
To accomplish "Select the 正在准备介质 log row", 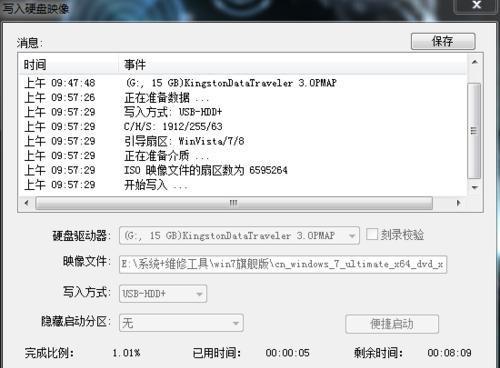I will (243, 156).
